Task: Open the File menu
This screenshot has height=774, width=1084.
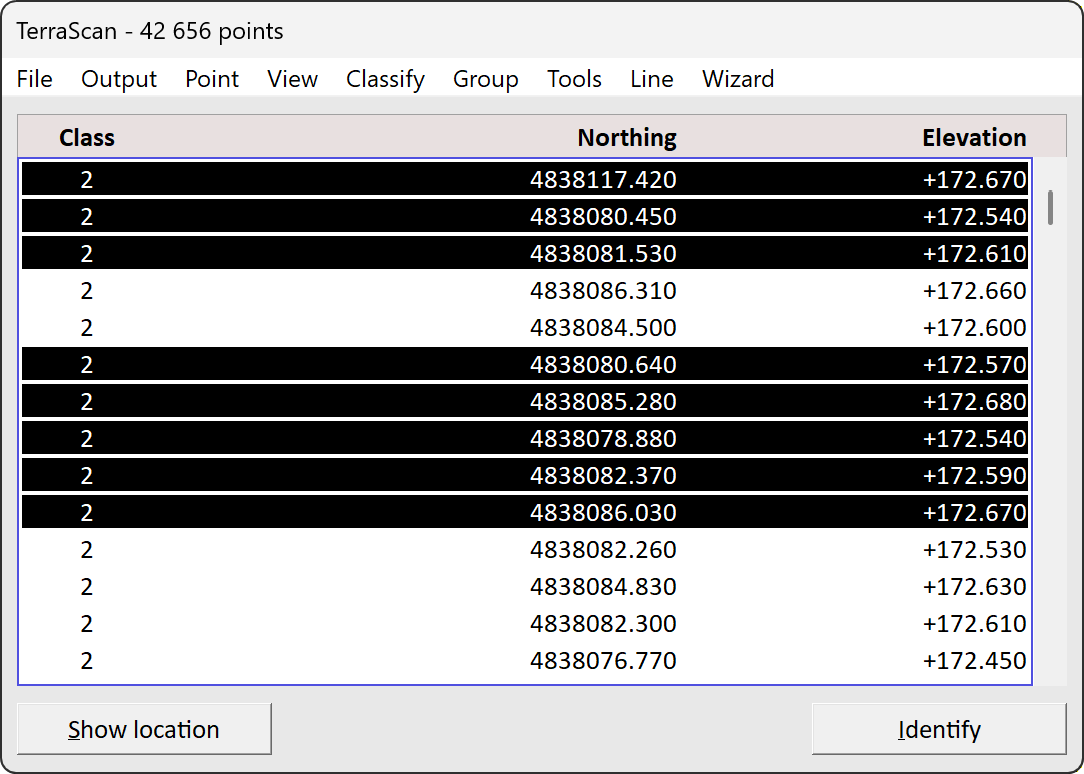Action: coord(35,79)
